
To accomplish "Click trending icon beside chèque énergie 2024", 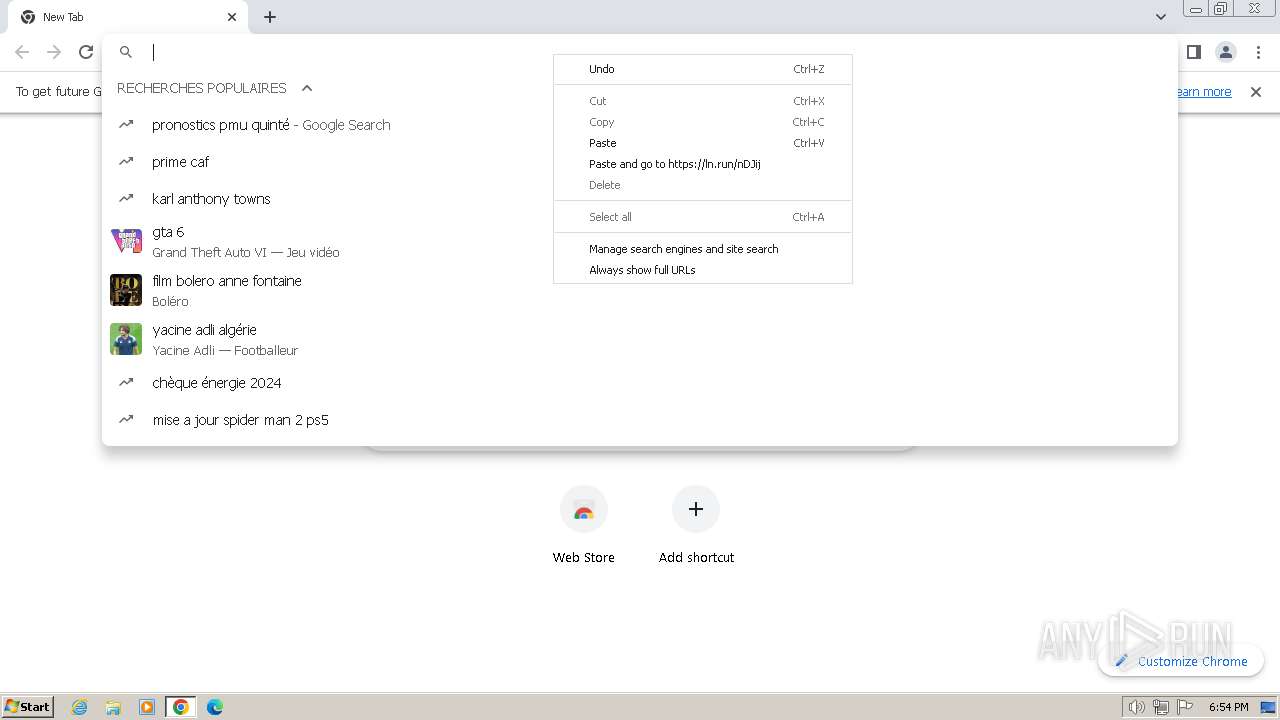I will [126, 383].
